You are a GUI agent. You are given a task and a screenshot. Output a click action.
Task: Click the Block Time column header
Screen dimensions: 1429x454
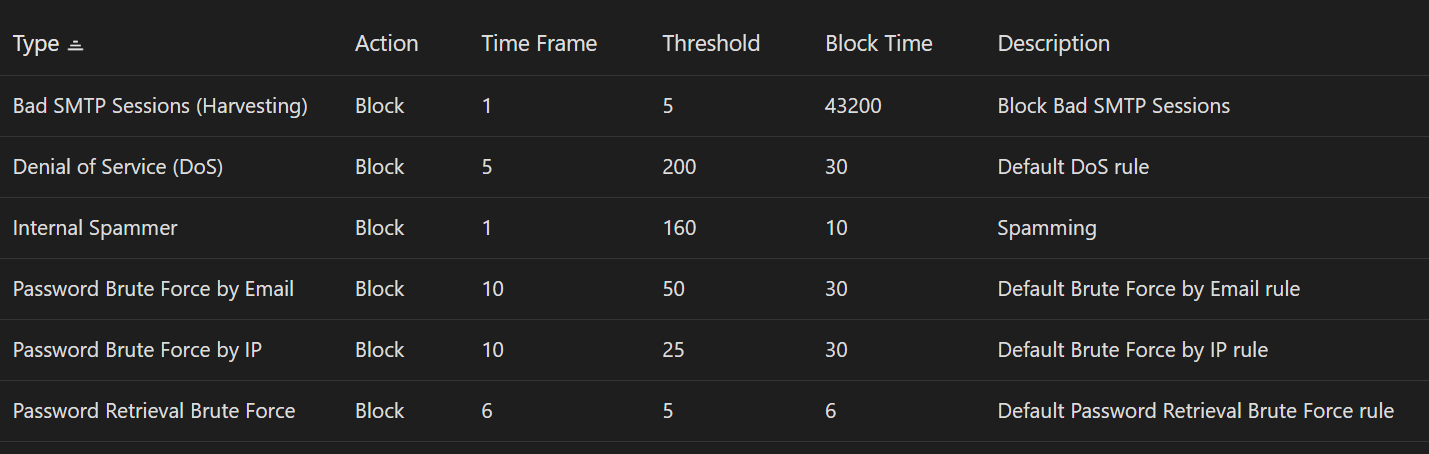[x=878, y=44]
